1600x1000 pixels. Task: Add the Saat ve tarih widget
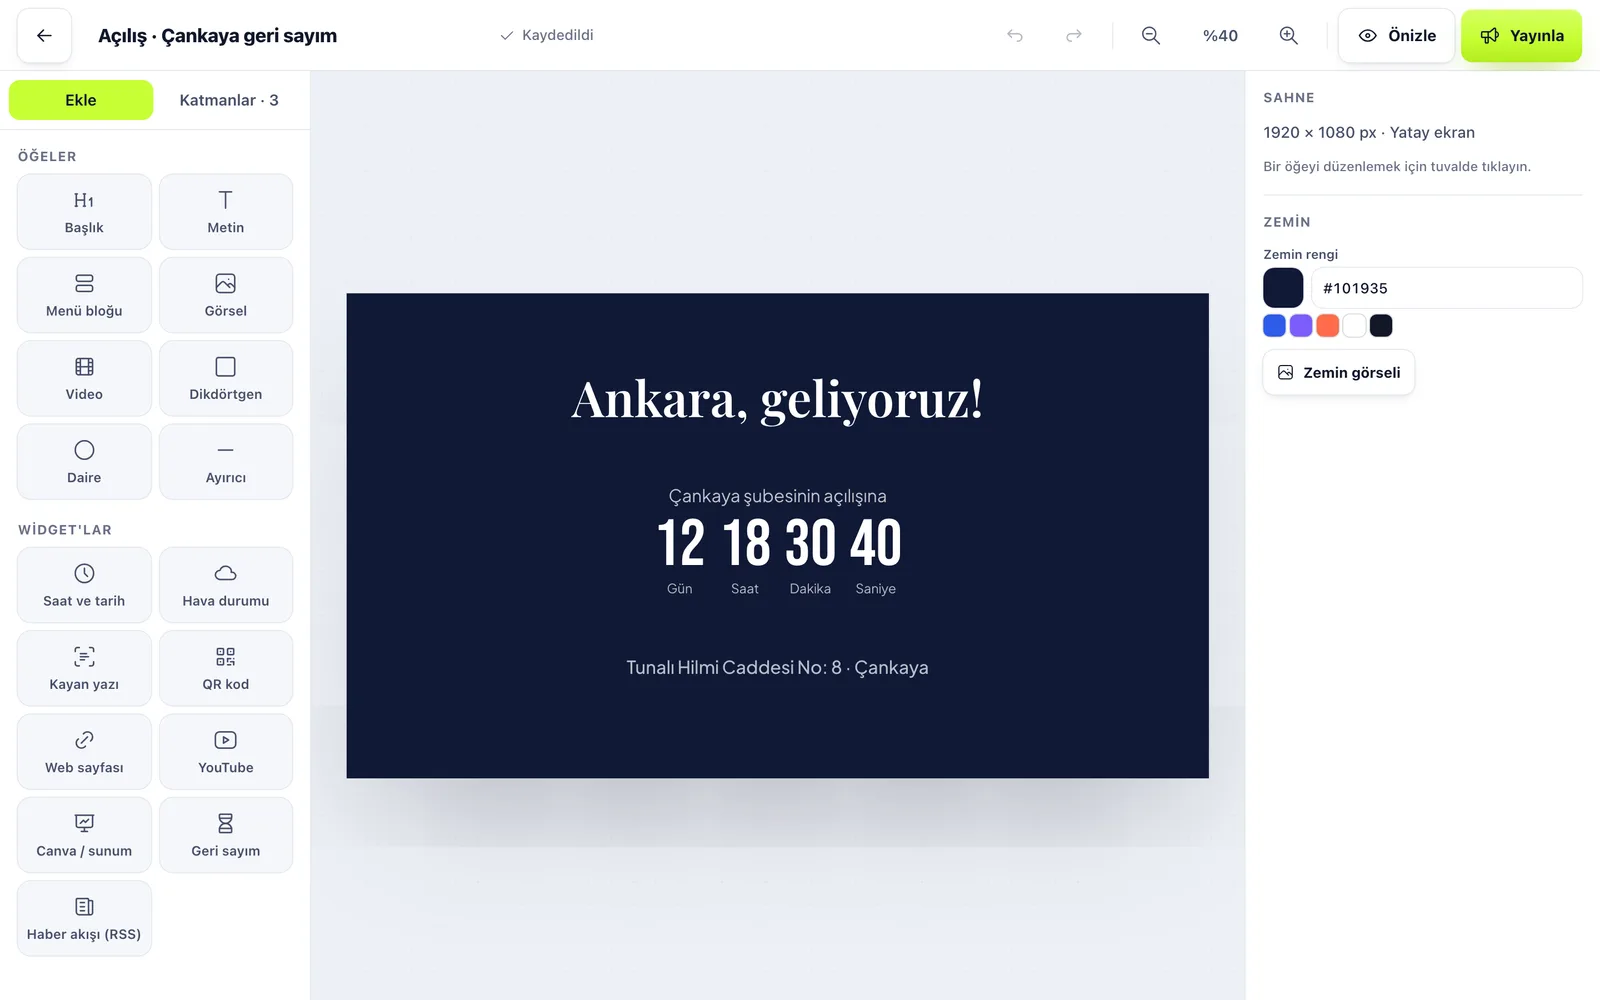(84, 585)
